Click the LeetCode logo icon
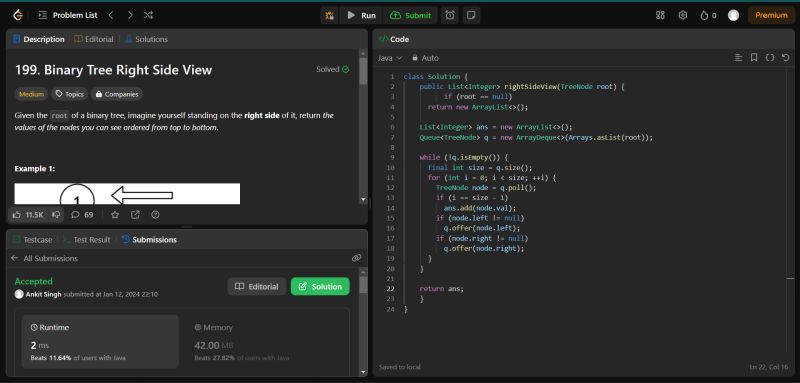 coord(18,15)
